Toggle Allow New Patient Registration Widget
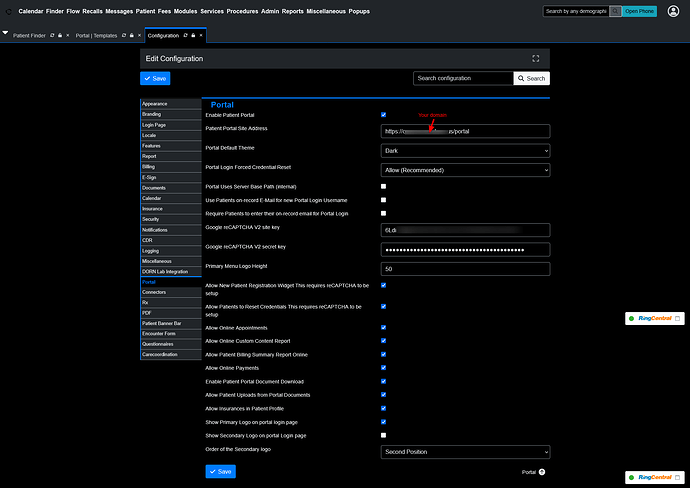 click(383, 285)
